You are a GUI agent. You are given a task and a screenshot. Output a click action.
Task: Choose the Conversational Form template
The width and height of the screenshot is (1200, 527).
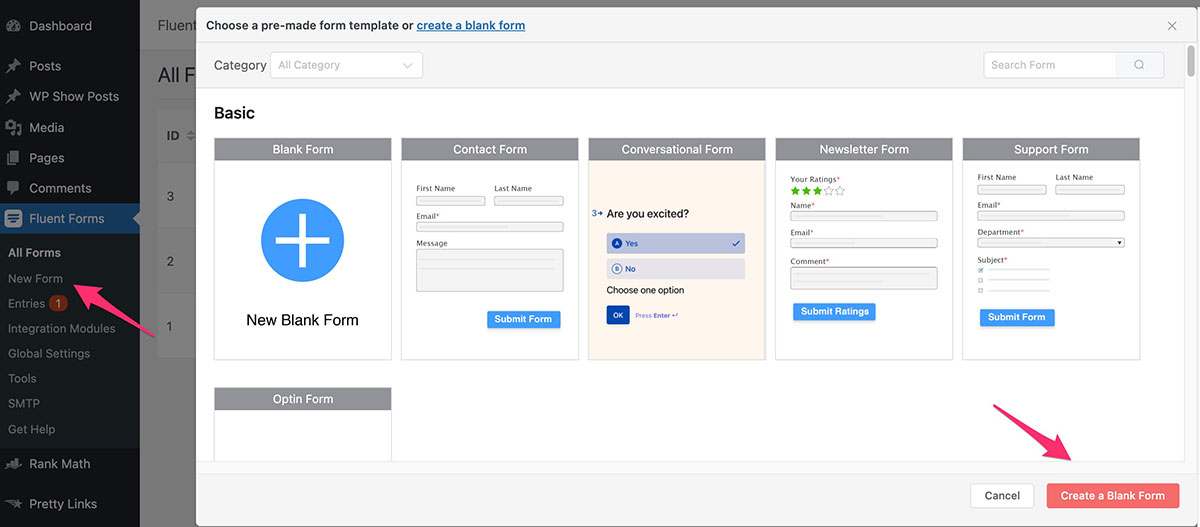tap(676, 249)
